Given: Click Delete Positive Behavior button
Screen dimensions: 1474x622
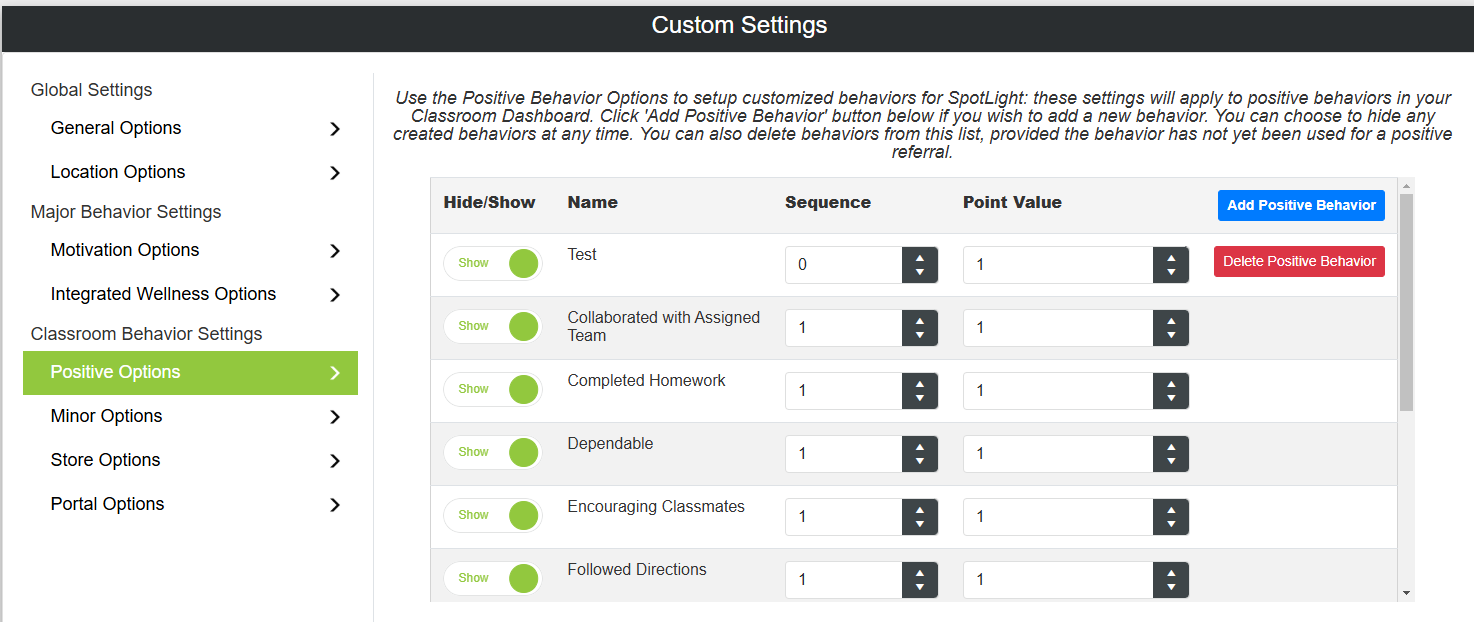Looking at the screenshot, I should (1299, 261).
